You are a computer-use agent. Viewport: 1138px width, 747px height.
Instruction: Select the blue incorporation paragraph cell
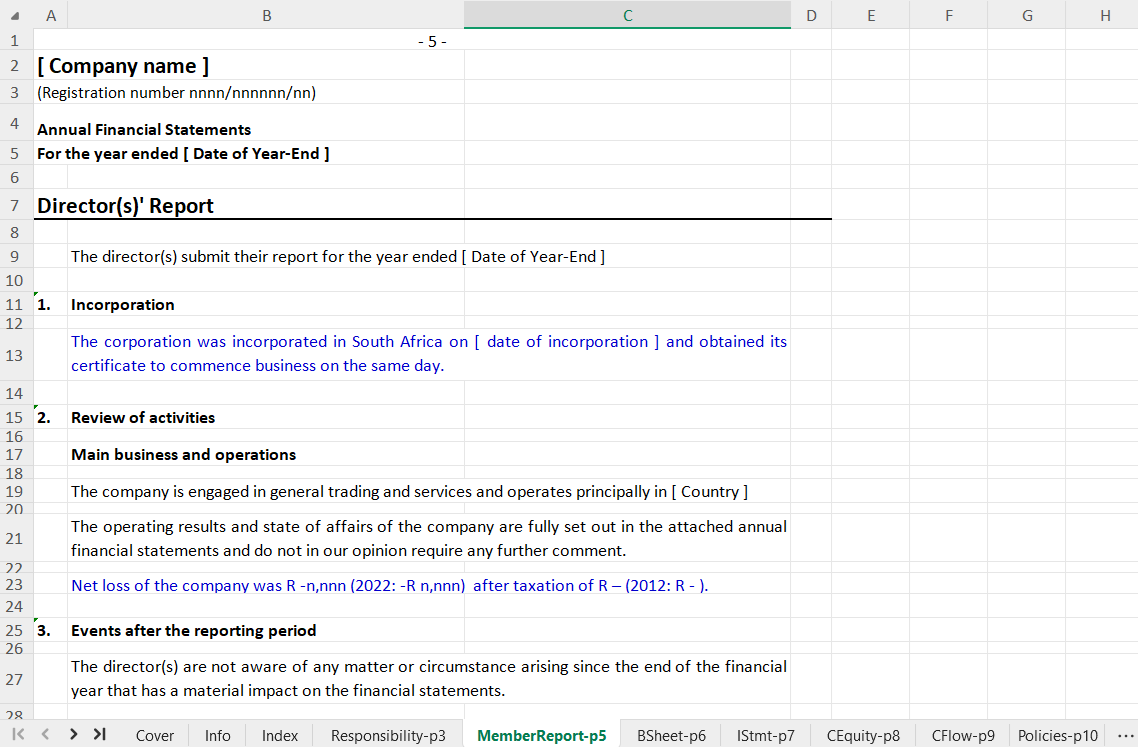428,354
